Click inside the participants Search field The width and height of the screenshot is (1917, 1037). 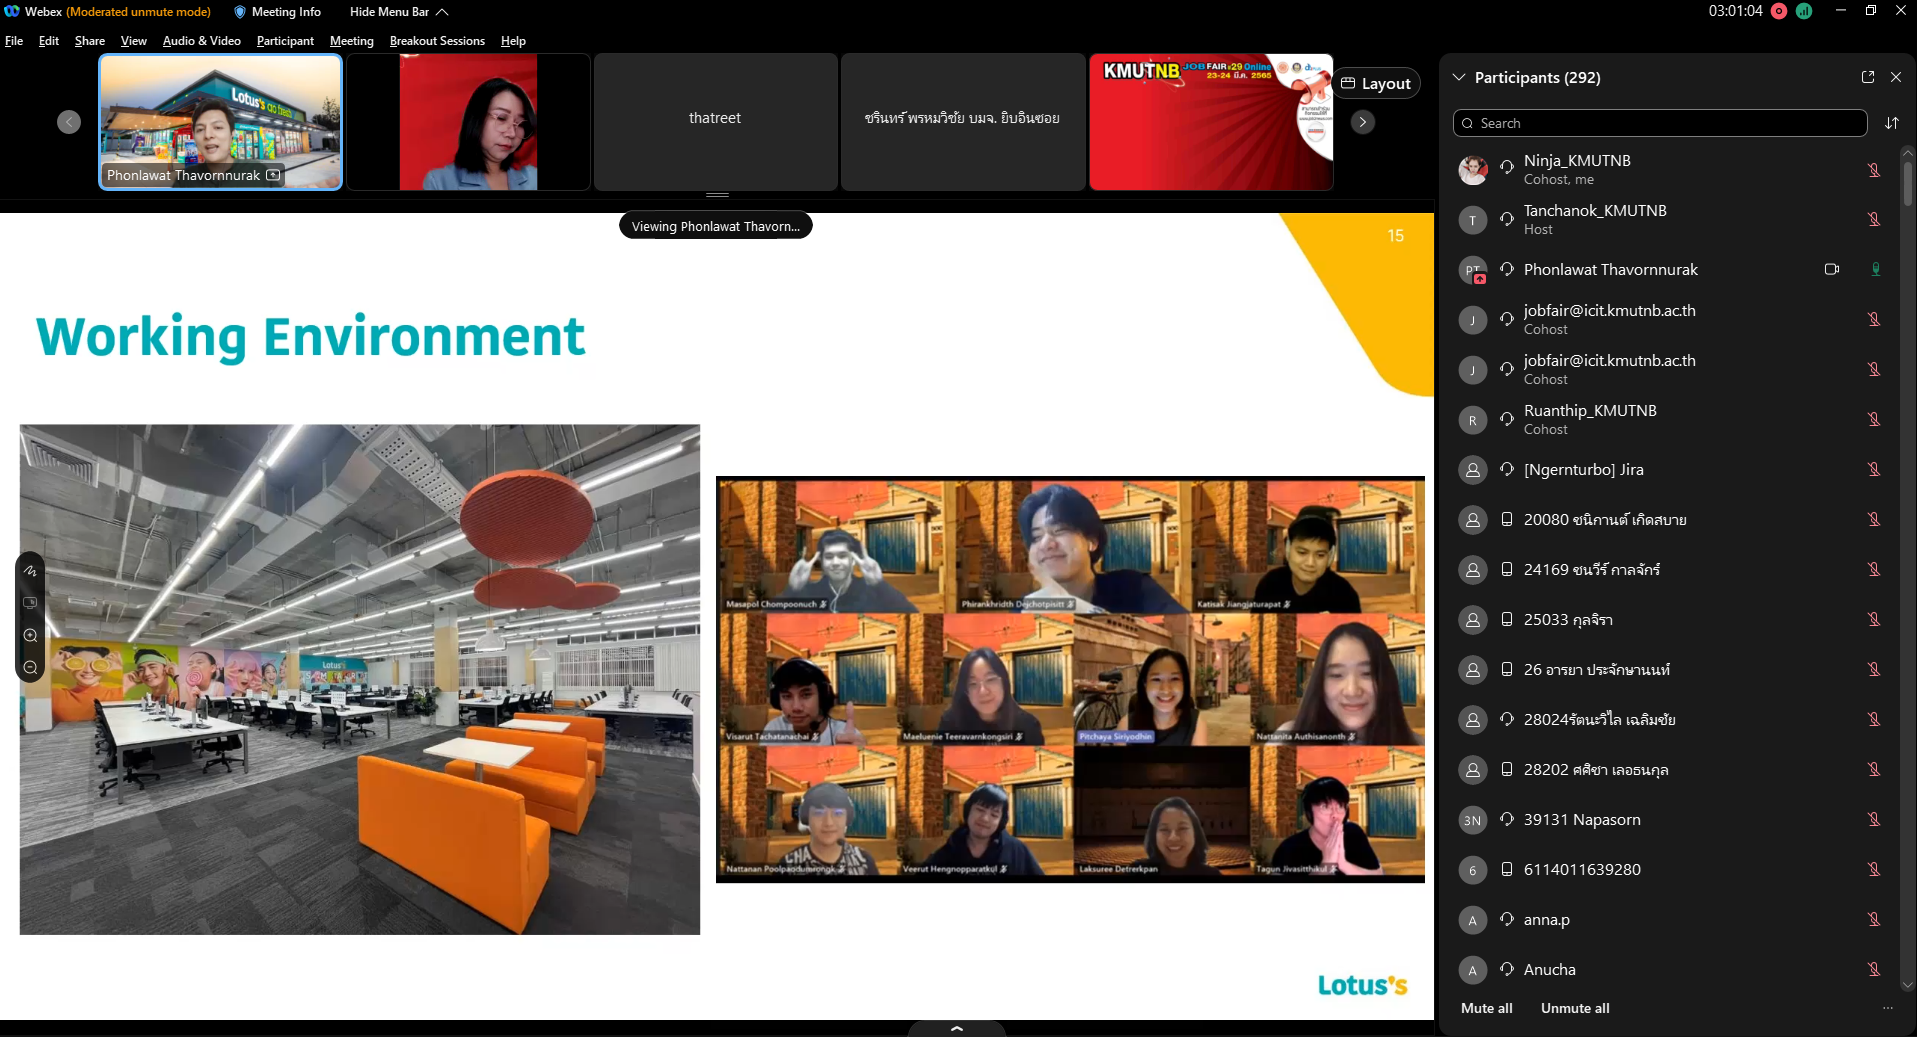(1660, 123)
